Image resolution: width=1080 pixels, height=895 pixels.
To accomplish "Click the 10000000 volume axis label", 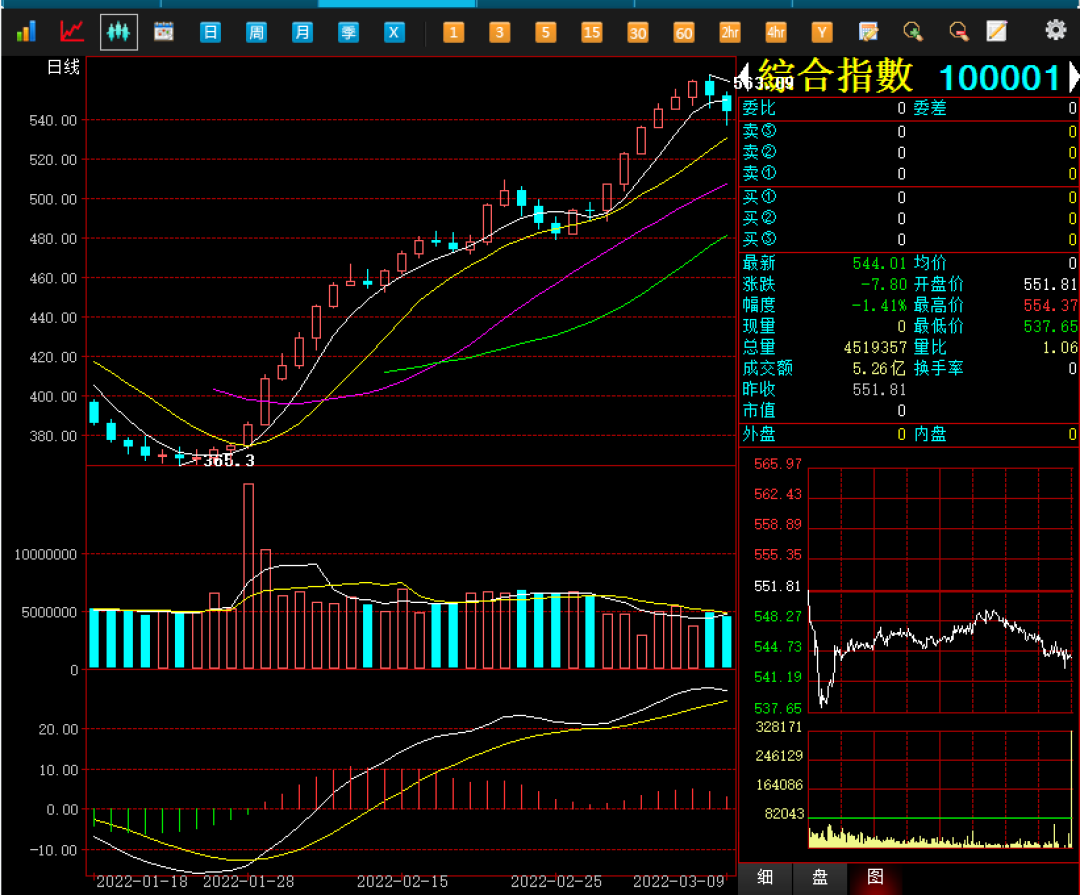I will pyautogui.click(x=45, y=555).
